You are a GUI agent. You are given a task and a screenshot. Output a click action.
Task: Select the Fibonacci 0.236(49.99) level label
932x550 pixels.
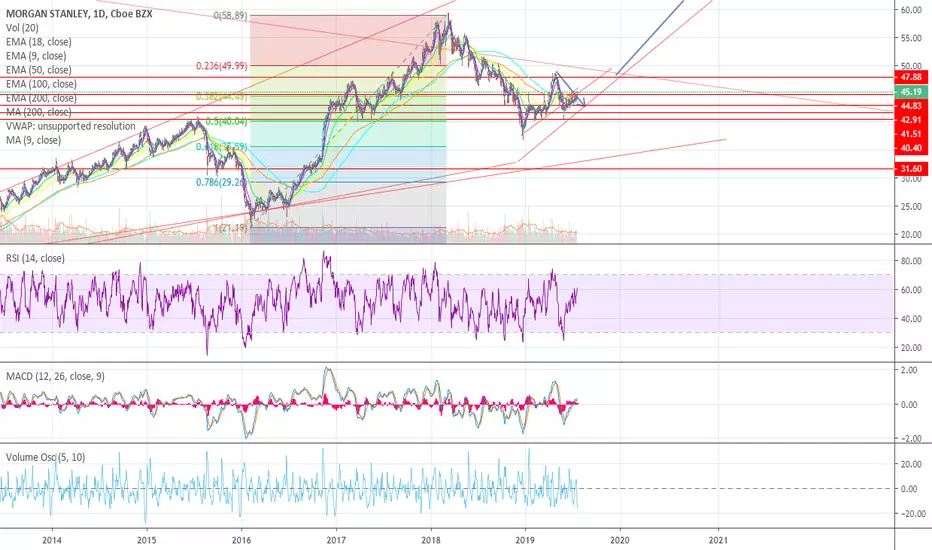coord(222,66)
